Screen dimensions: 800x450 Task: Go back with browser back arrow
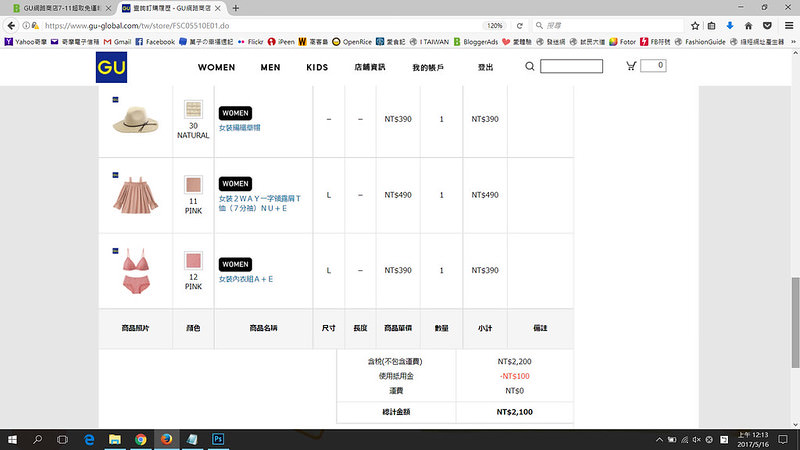pos(11,26)
